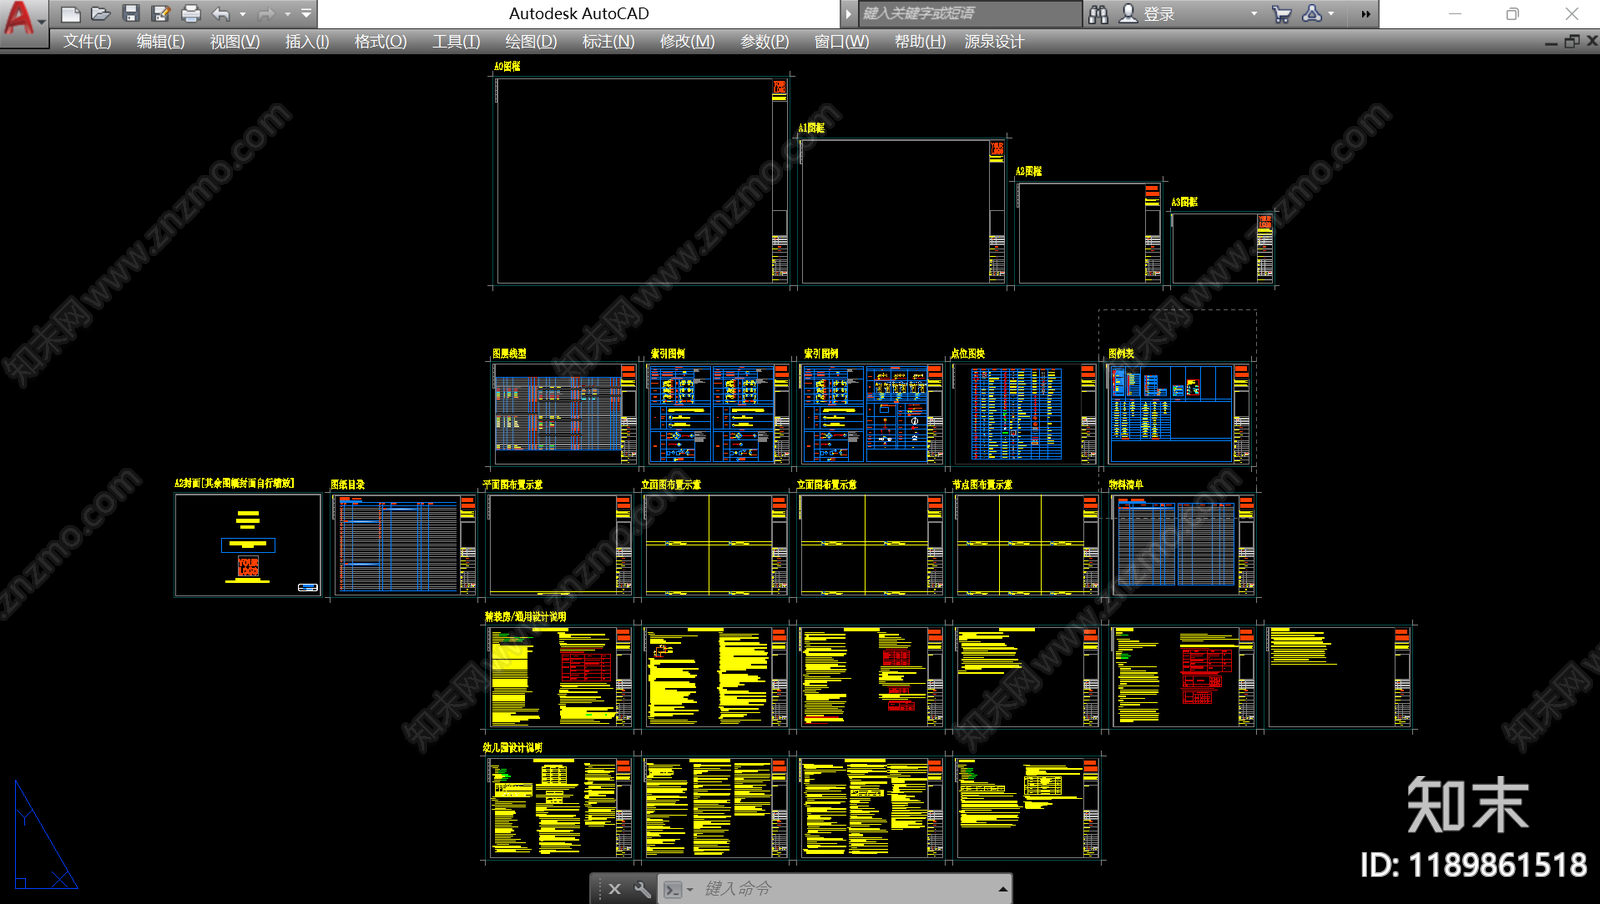Restore the drawing document window

point(1571,41)
